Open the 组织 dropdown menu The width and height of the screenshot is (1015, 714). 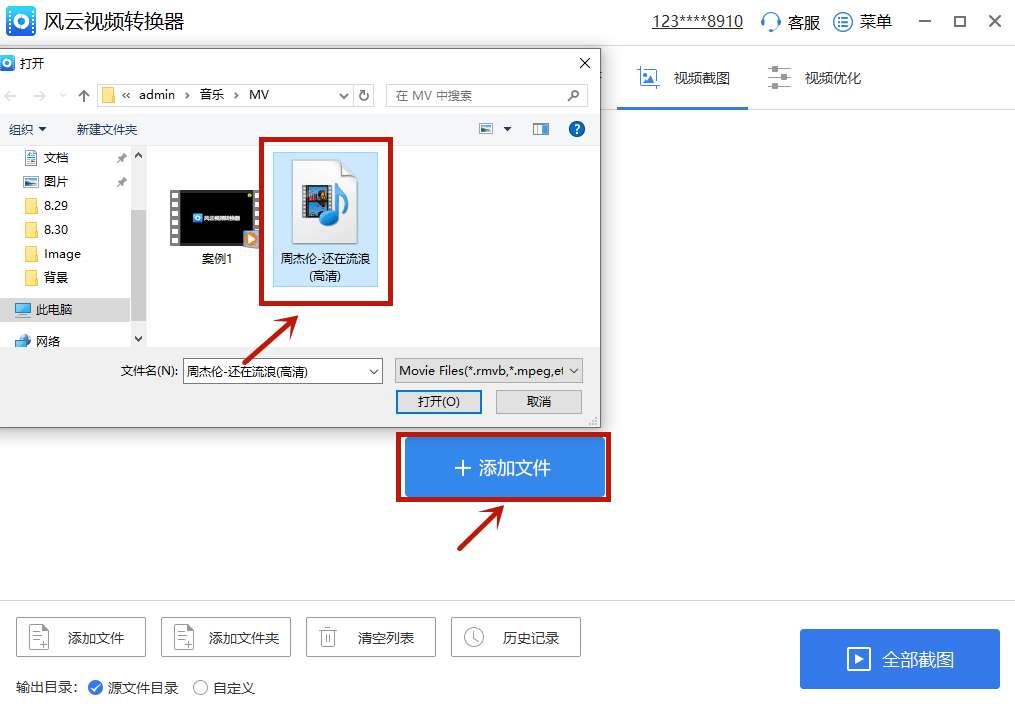click(28, 128)
